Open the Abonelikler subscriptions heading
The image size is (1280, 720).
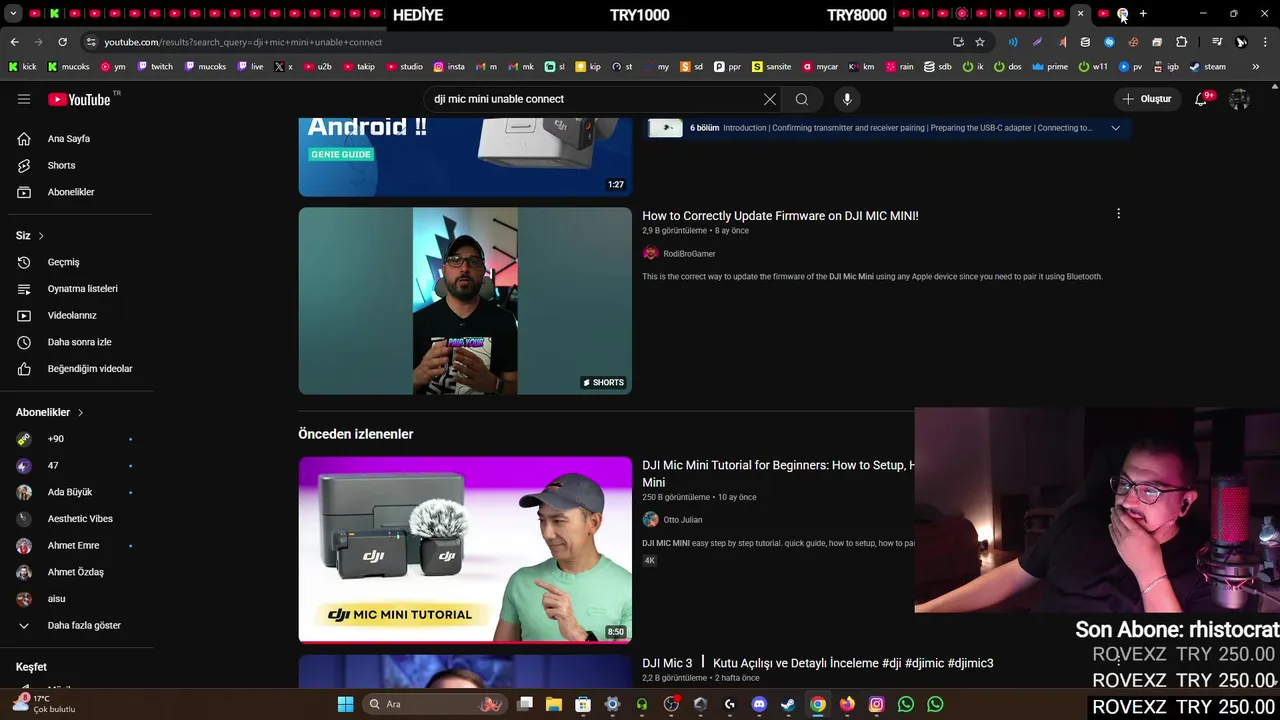tap(43, 412)
